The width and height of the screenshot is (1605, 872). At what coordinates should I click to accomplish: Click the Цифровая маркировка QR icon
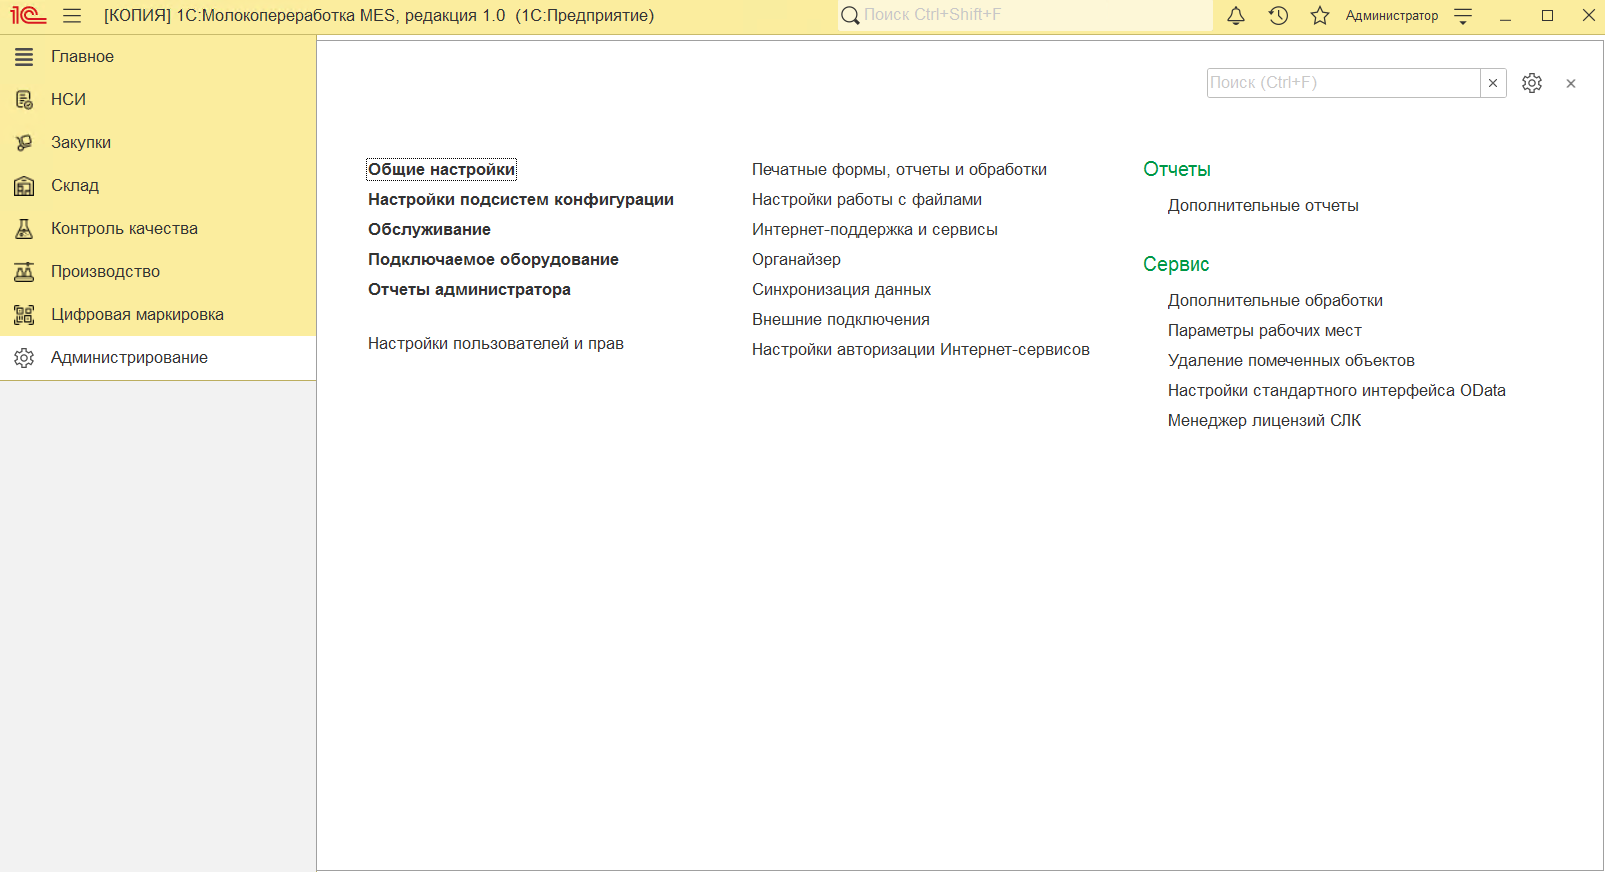click(24, 315)
